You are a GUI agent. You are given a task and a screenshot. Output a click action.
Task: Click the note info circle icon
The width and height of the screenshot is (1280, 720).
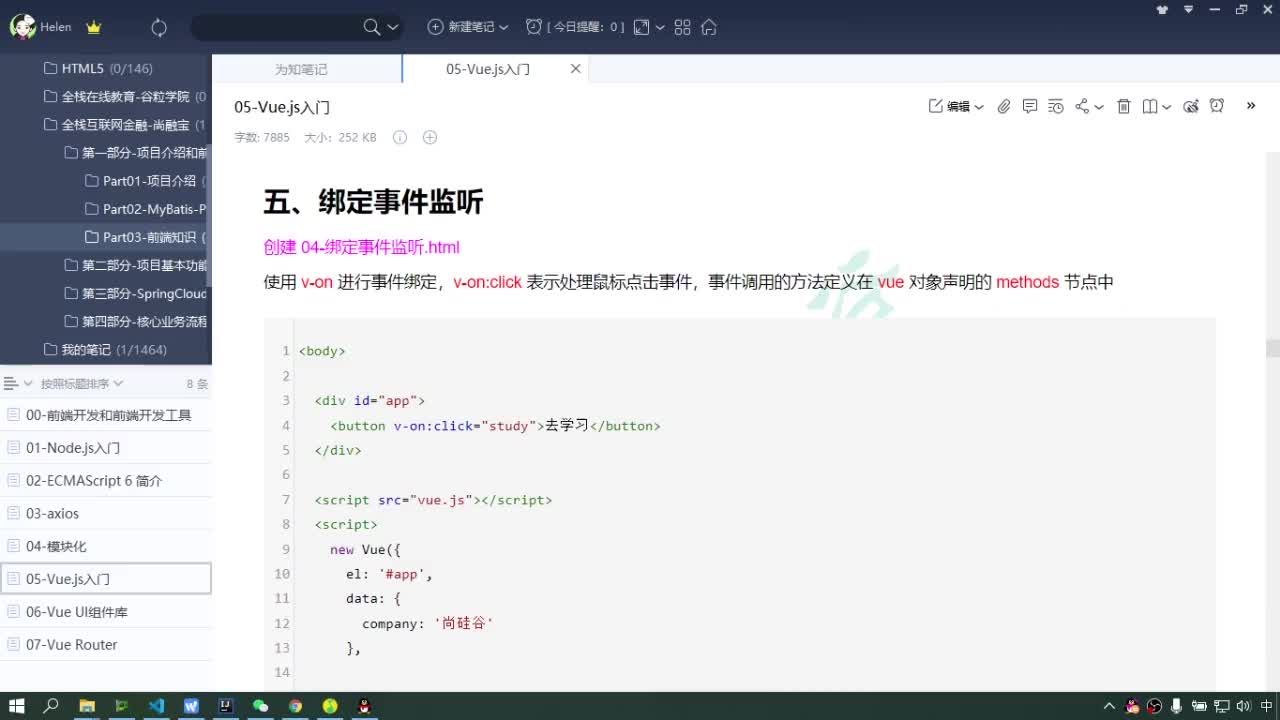point(400,138)
